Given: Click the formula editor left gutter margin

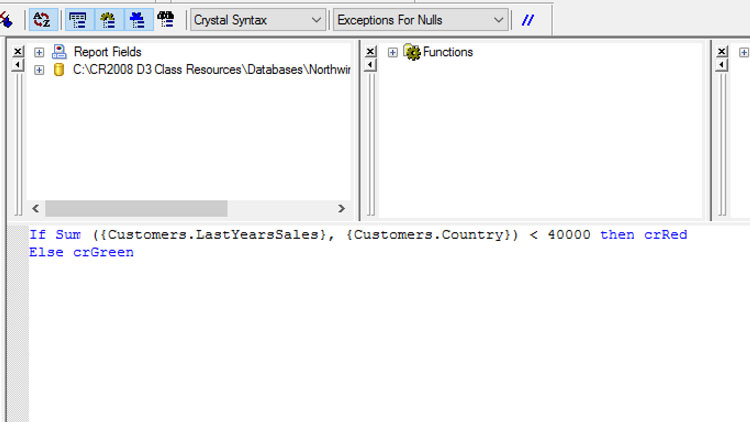Looking at the screenshot, I should 18,323.
